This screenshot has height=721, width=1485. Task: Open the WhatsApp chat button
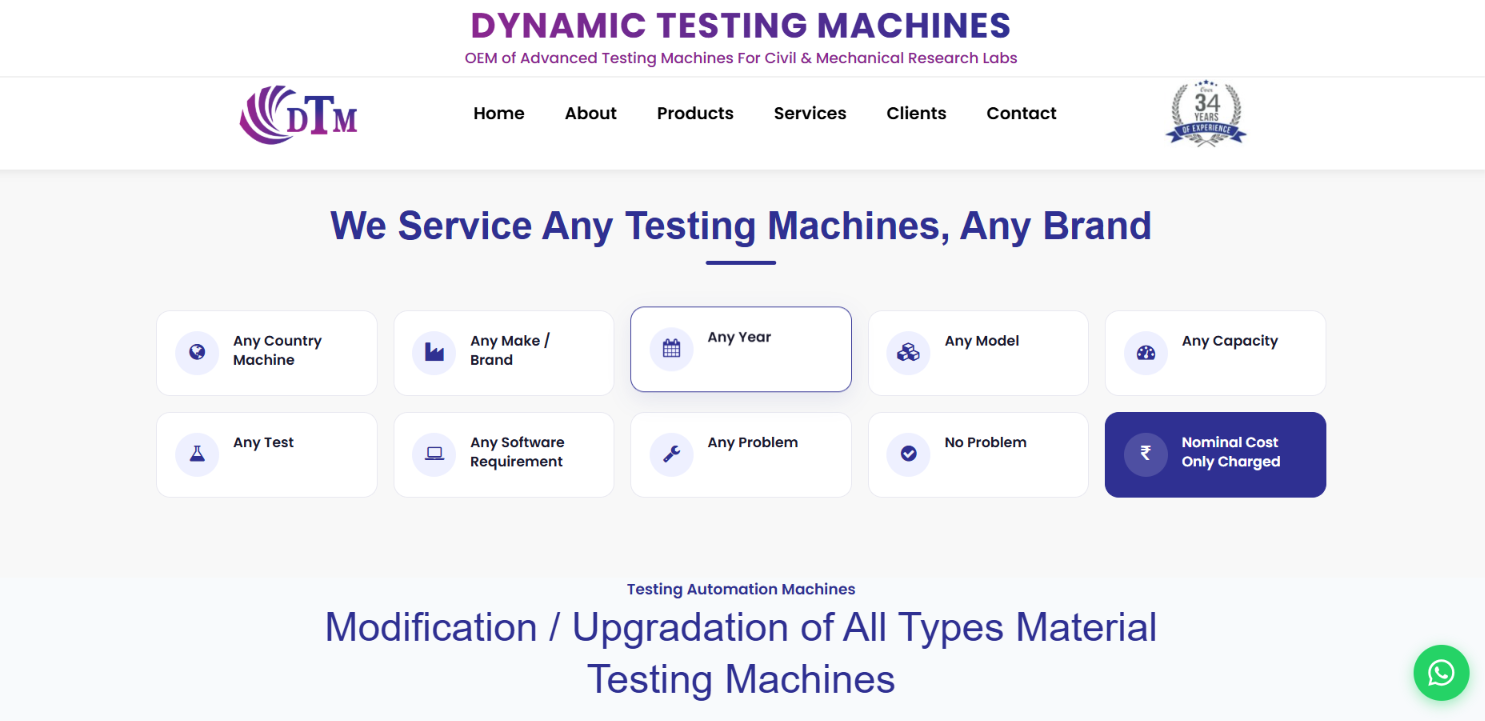point(1441,673)
